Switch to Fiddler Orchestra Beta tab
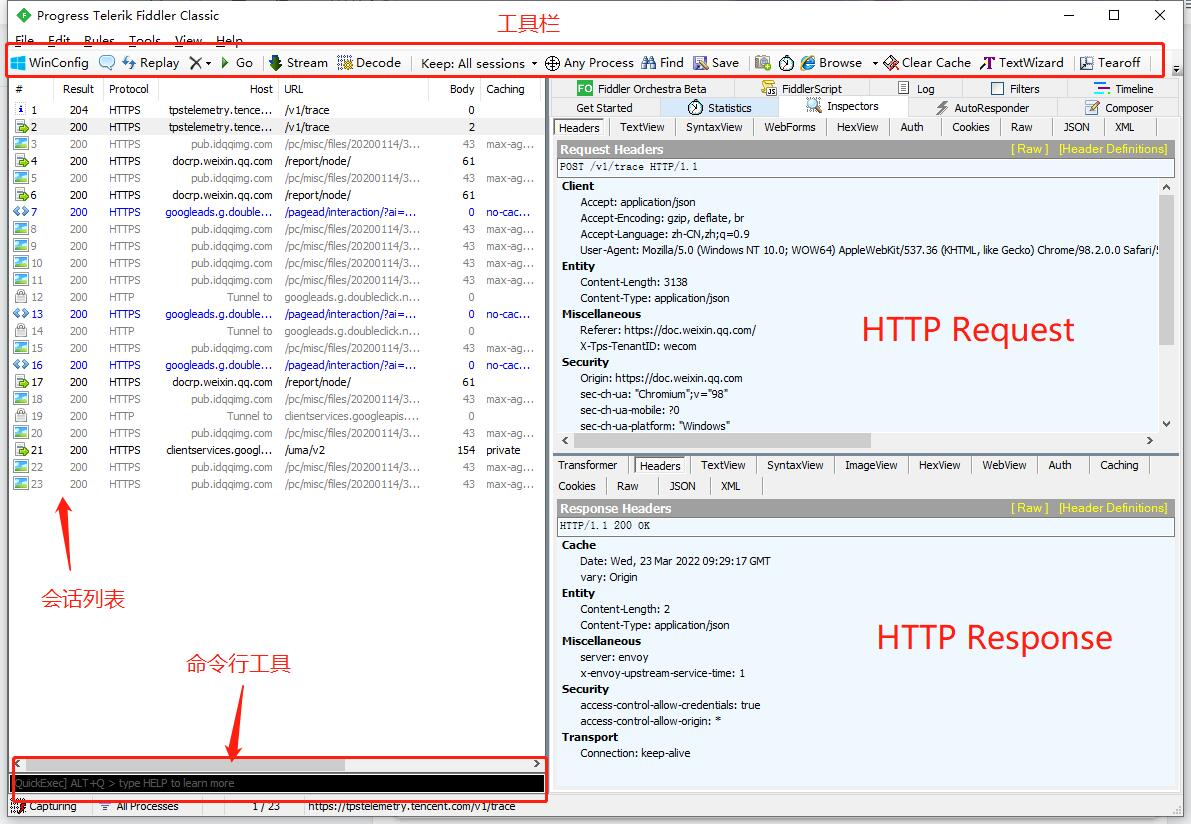The image size is (1191, 824). click(642, 89)
